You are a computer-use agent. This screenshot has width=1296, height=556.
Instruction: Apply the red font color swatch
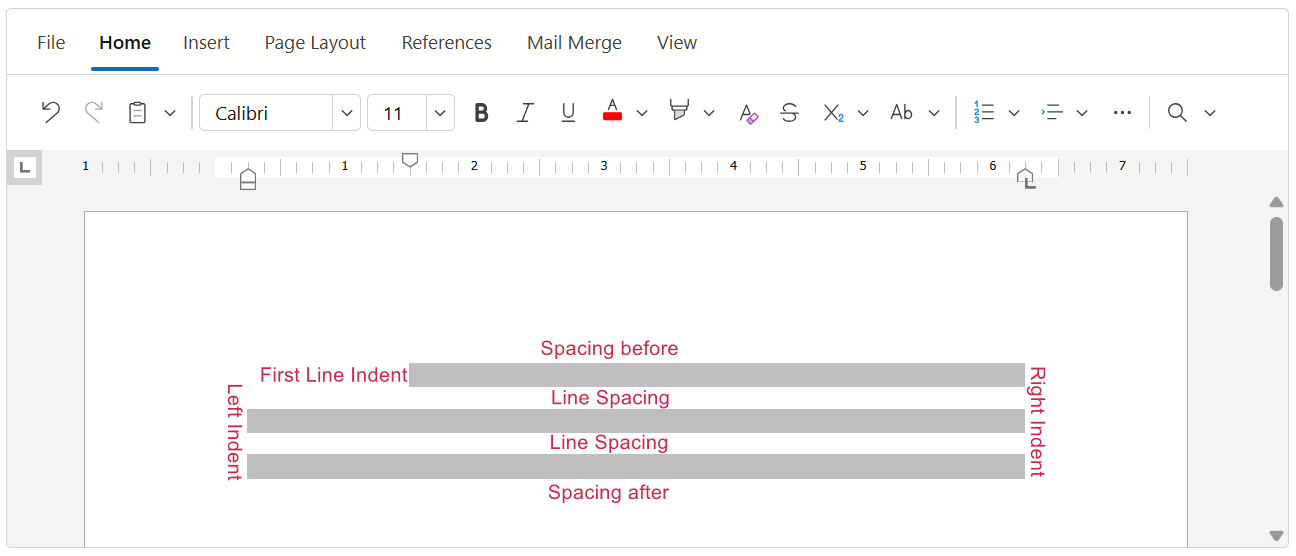coord(613,113)
